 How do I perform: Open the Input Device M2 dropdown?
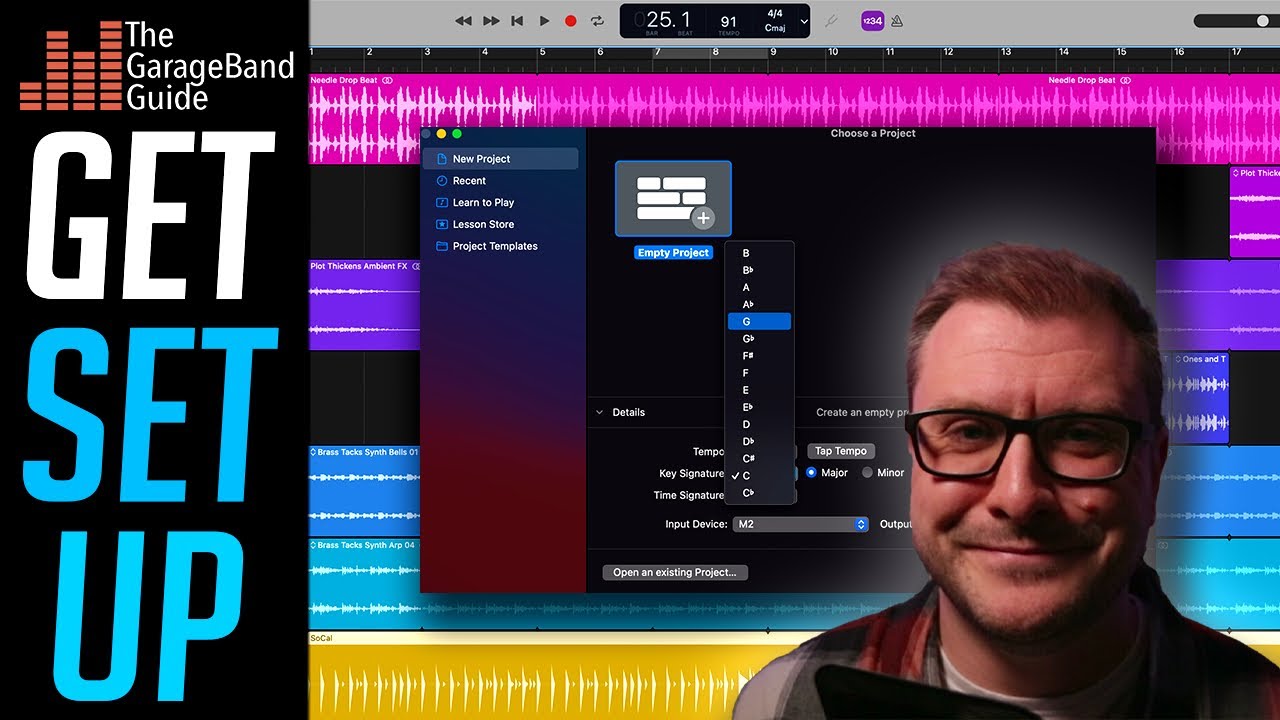pyautogui.click(x=800, y=524)
